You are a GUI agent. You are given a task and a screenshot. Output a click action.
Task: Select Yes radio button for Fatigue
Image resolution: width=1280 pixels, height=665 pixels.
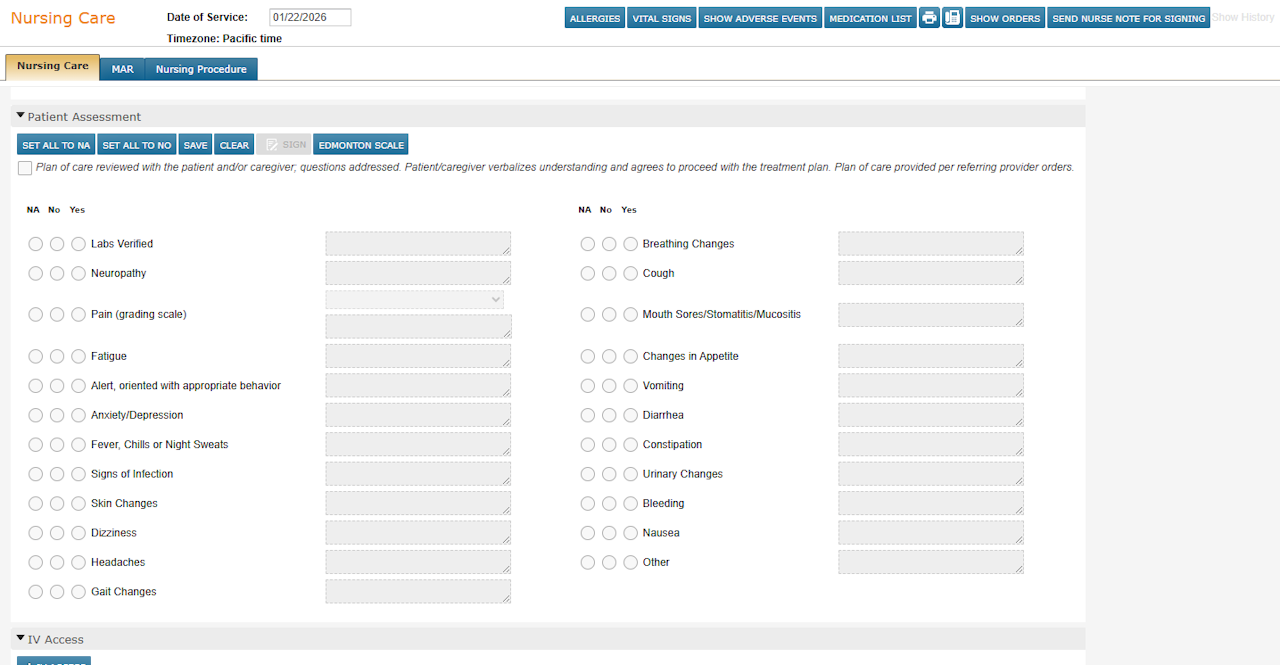pyautogui.click(x=78, y=356)
